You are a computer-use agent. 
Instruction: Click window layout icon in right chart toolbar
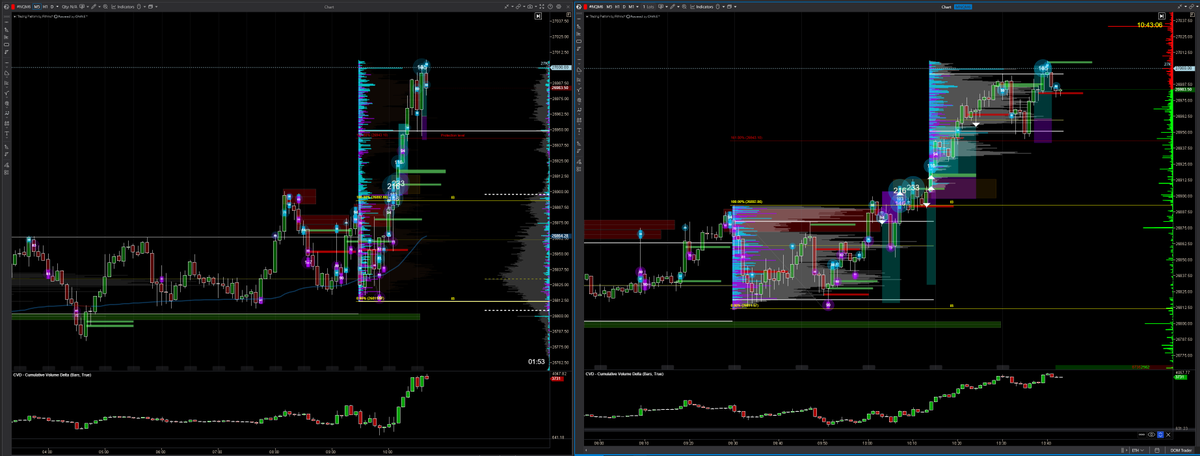tap(729, 6)
